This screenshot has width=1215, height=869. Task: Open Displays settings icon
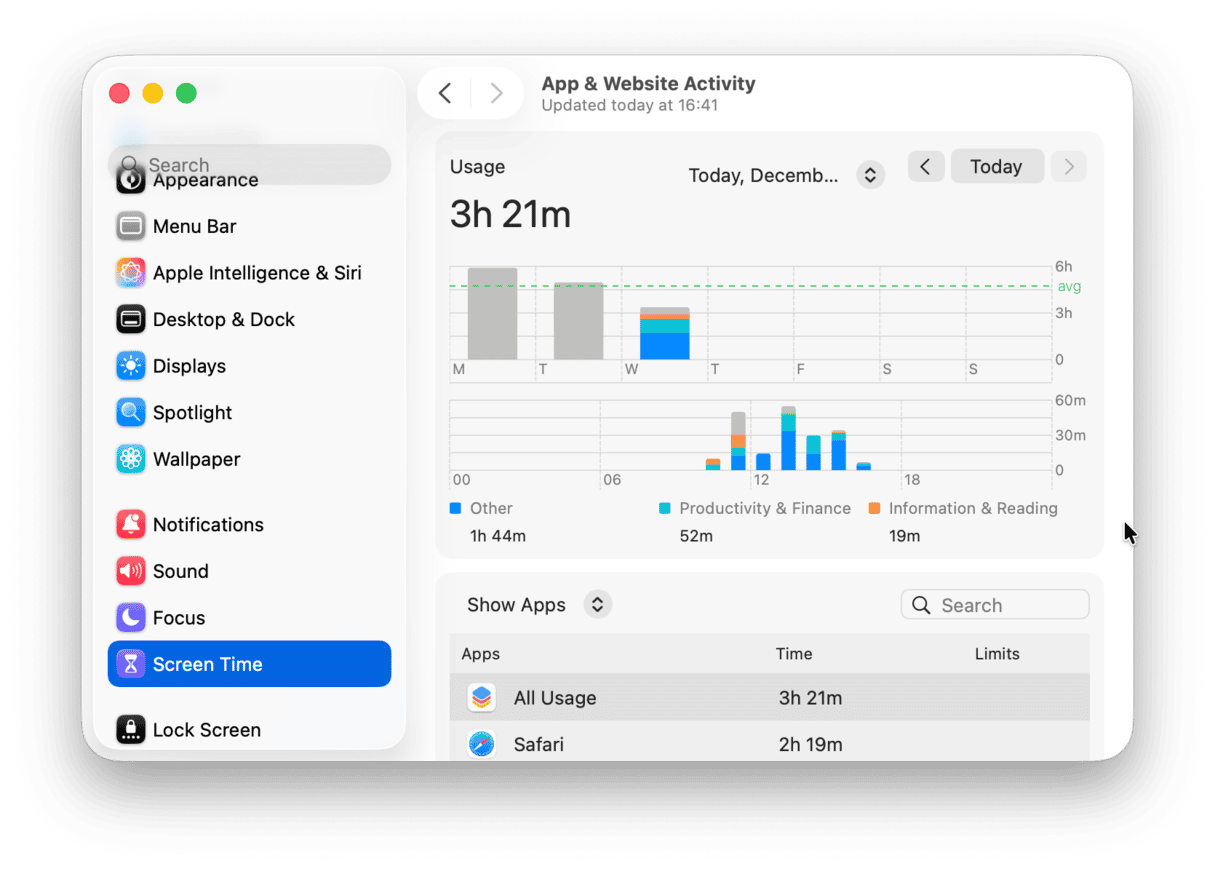(x=131, y=366)
